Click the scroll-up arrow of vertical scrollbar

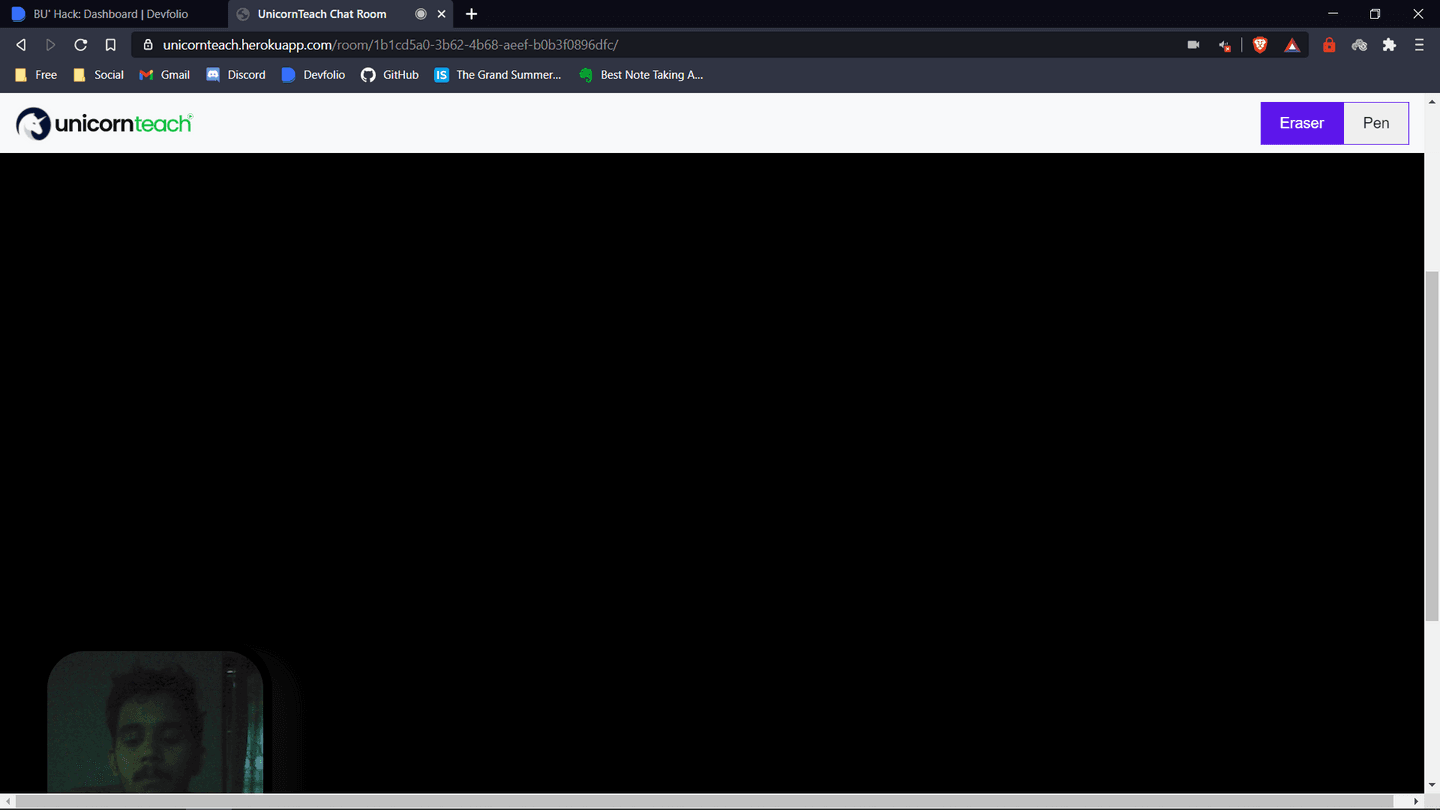[x=1431, y=101]
